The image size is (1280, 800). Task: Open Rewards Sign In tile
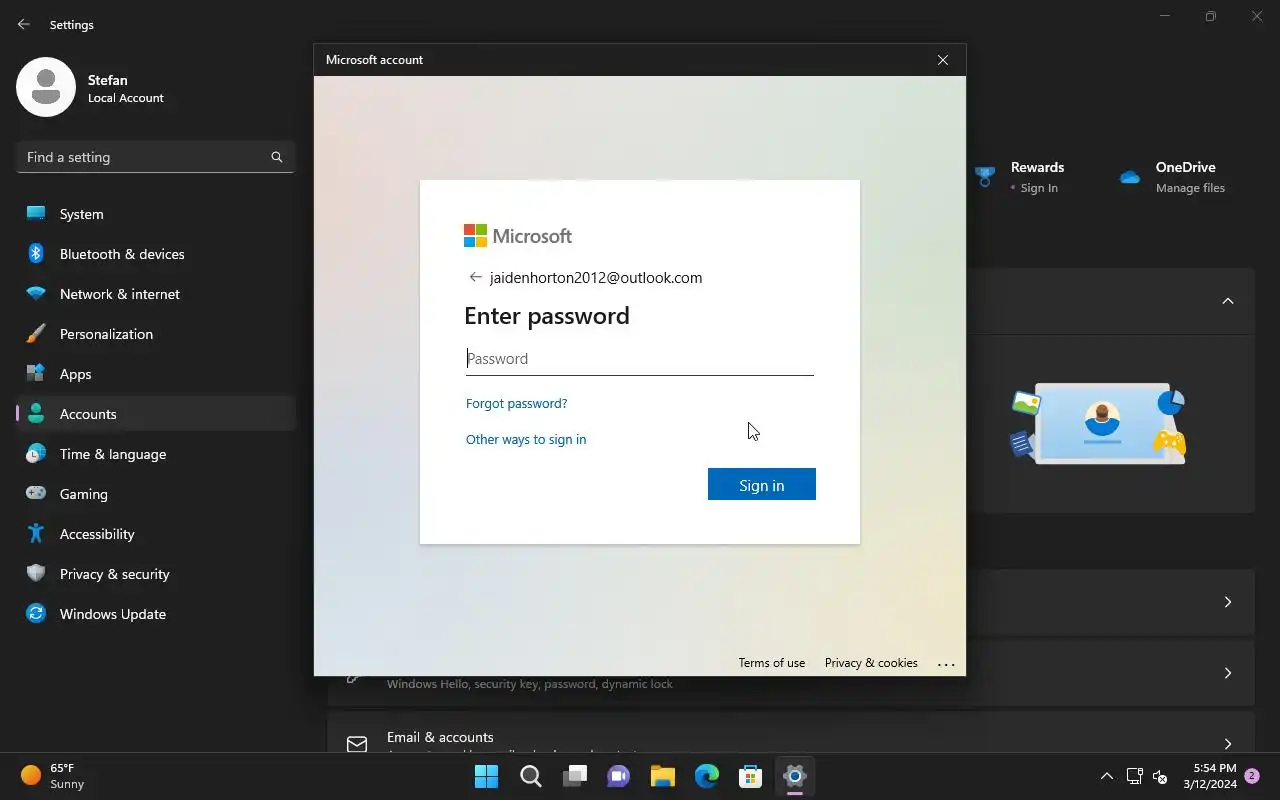[x=1021, y=177]
